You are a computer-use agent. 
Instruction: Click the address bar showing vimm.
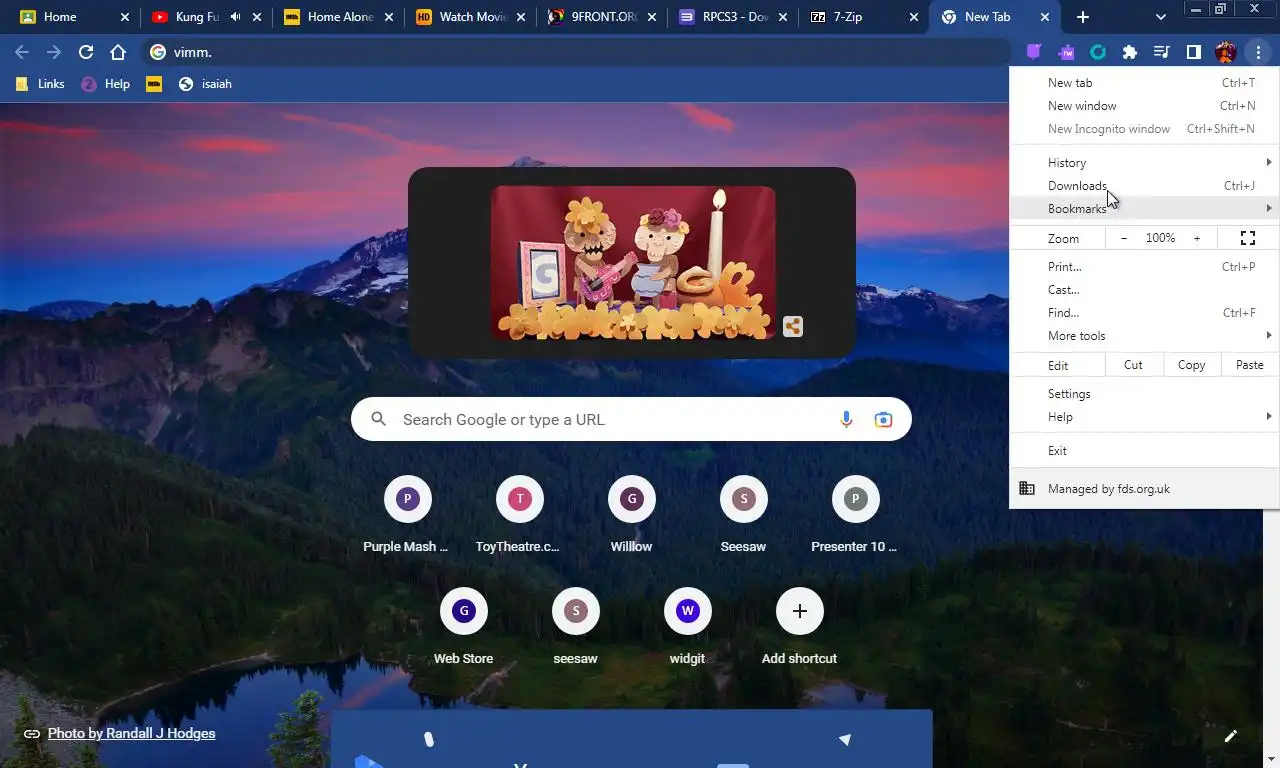point(578,52)
